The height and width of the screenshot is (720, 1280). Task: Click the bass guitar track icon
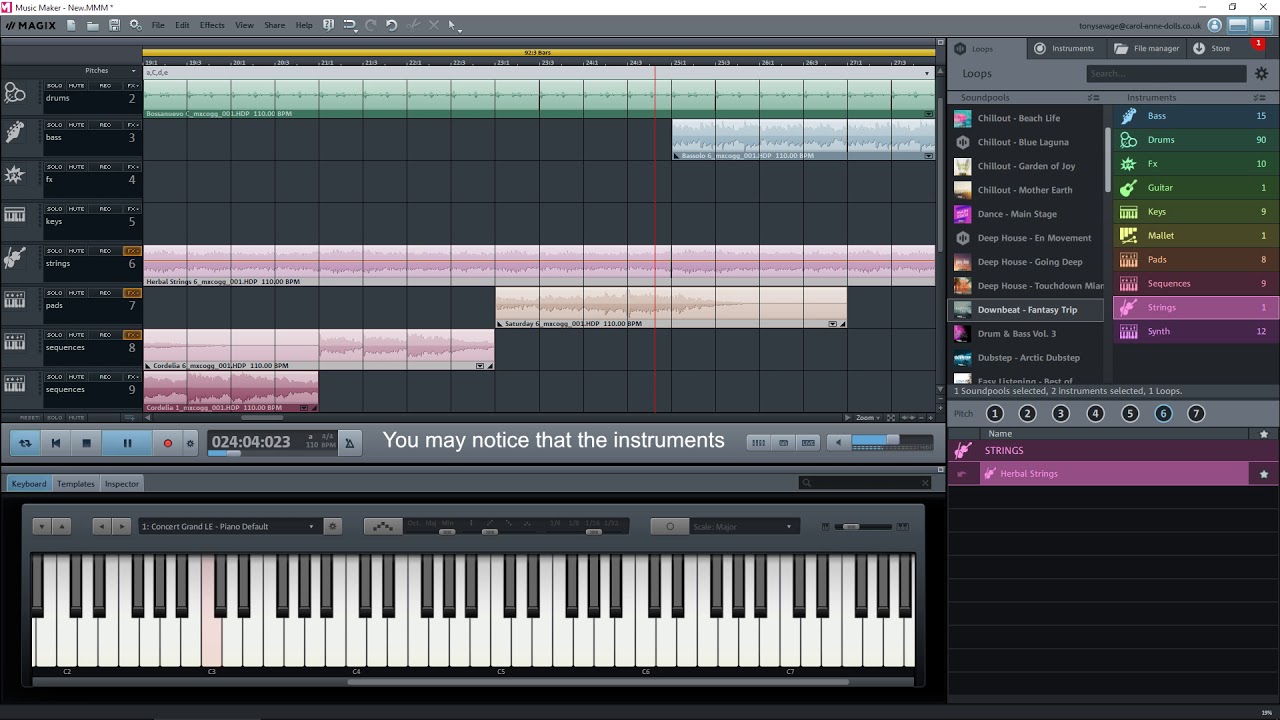15,133
